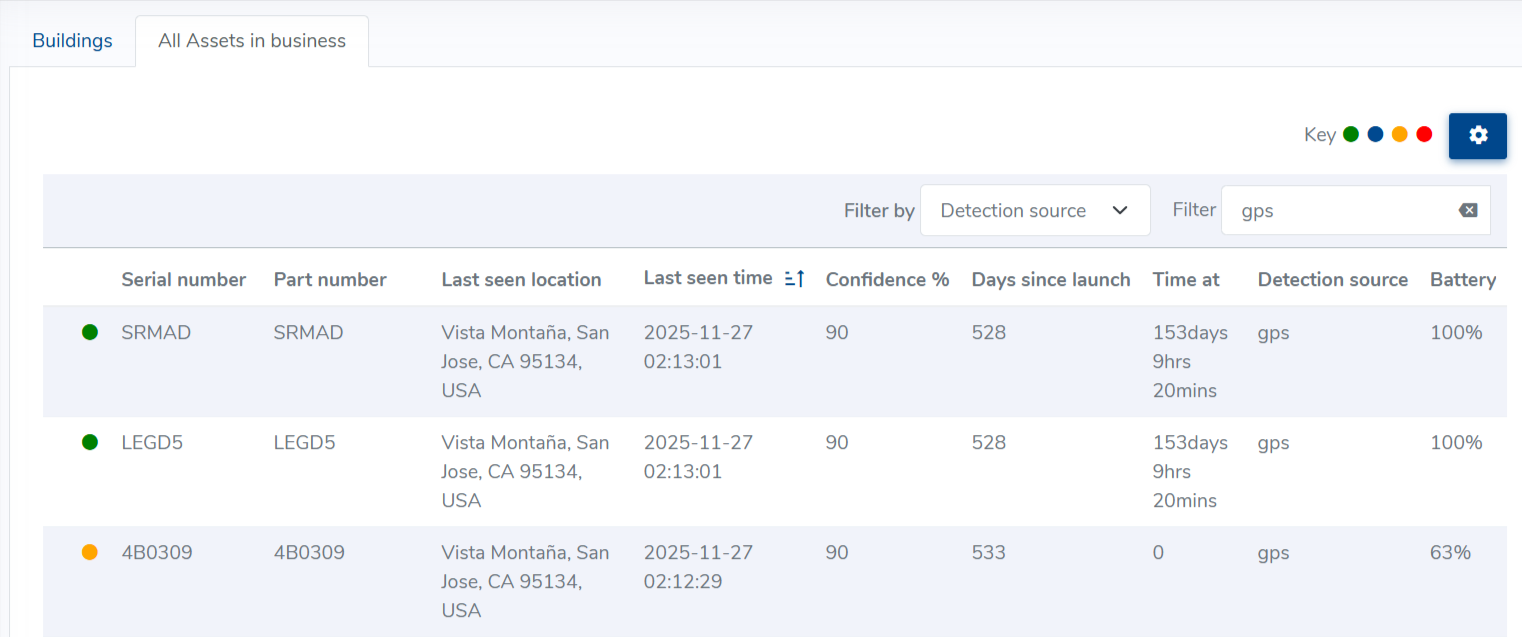
Task: Sort by Detection source column header
Action: pyautogui.click(x=1332, y=280)
